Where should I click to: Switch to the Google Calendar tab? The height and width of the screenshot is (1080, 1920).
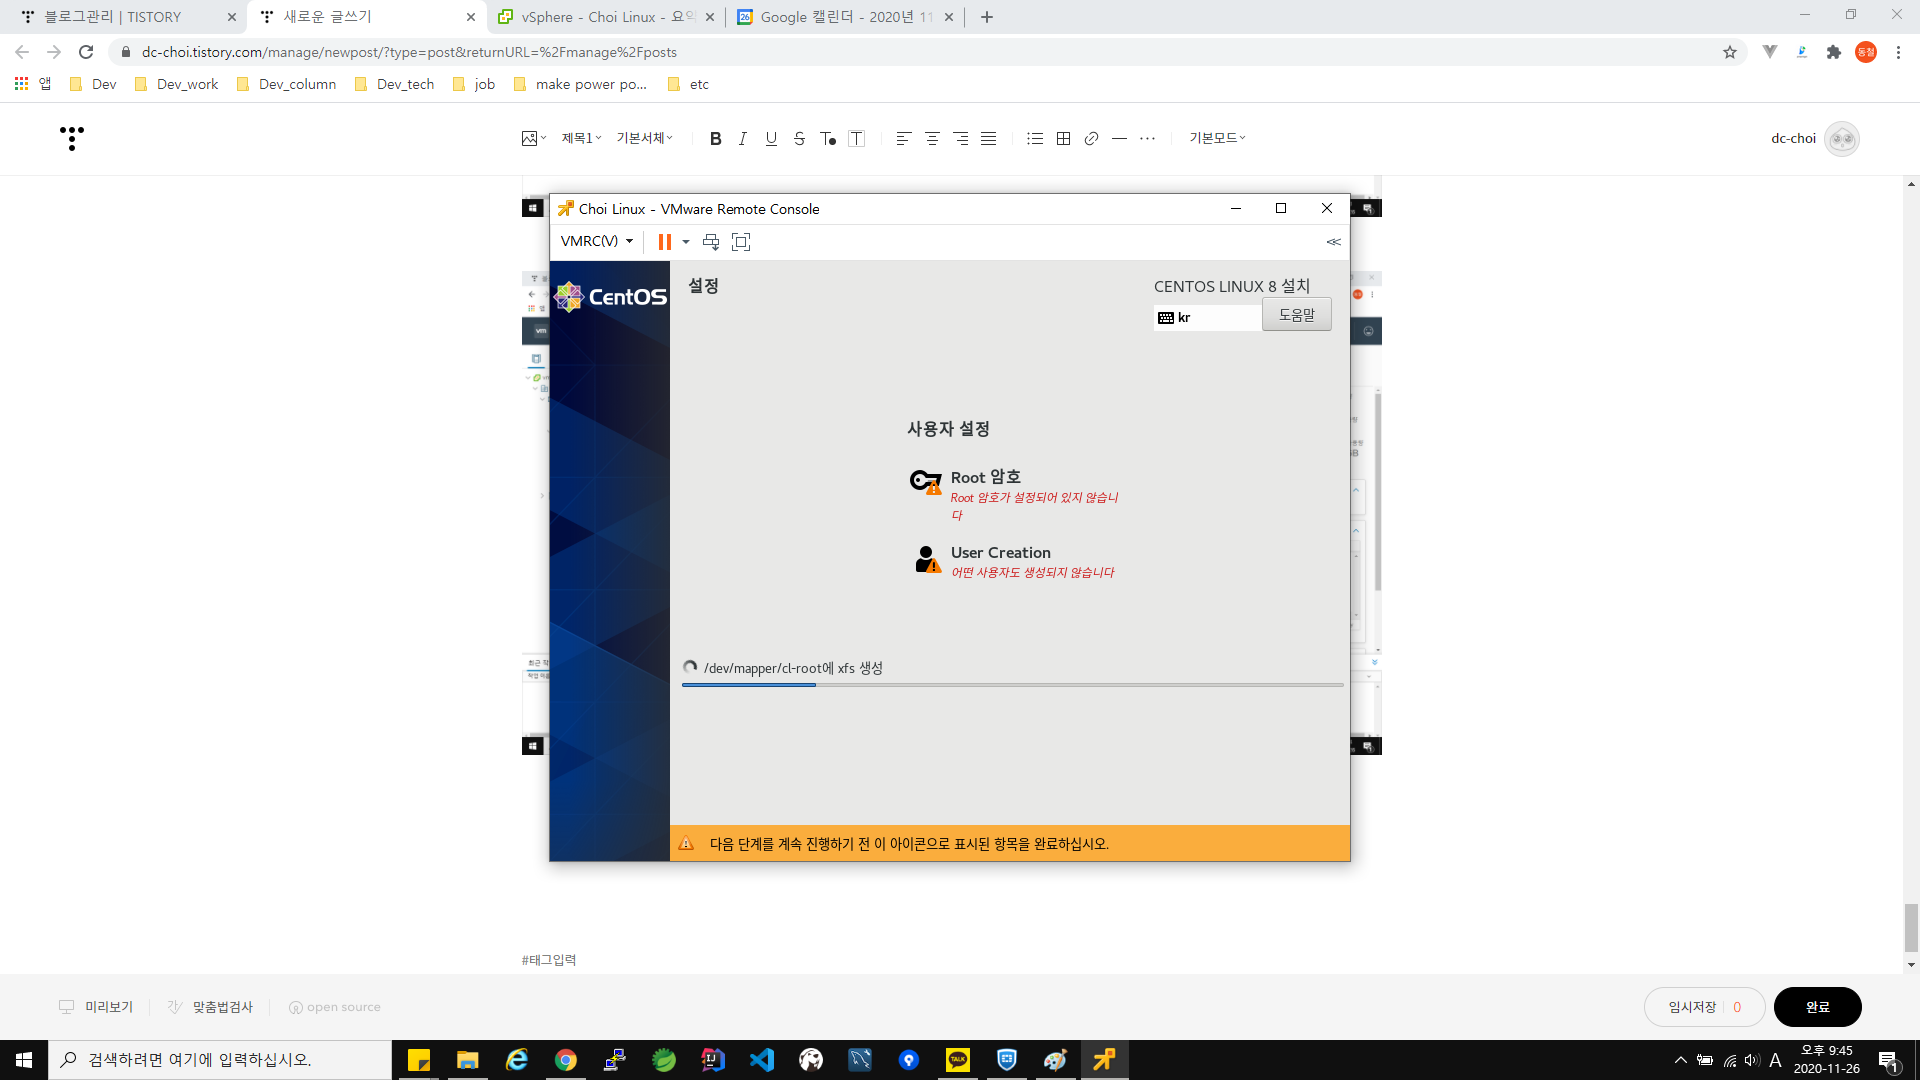coord(845,17)
